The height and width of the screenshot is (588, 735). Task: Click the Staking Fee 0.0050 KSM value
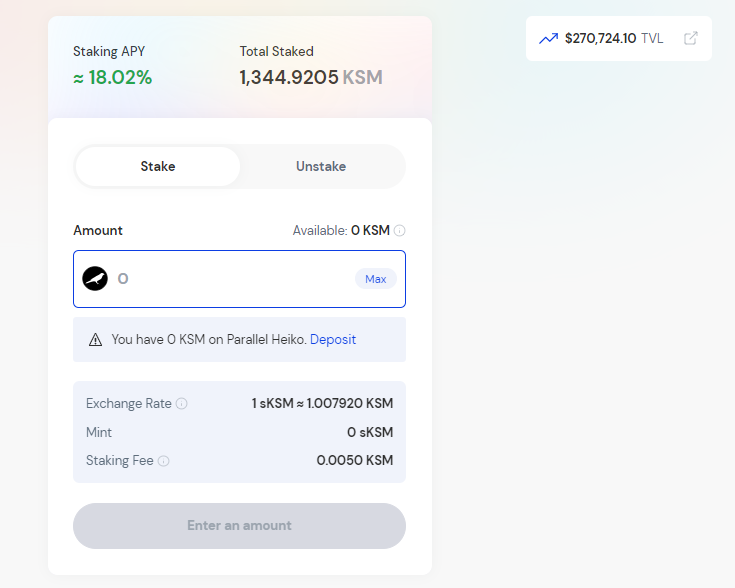tap(355, 460)
